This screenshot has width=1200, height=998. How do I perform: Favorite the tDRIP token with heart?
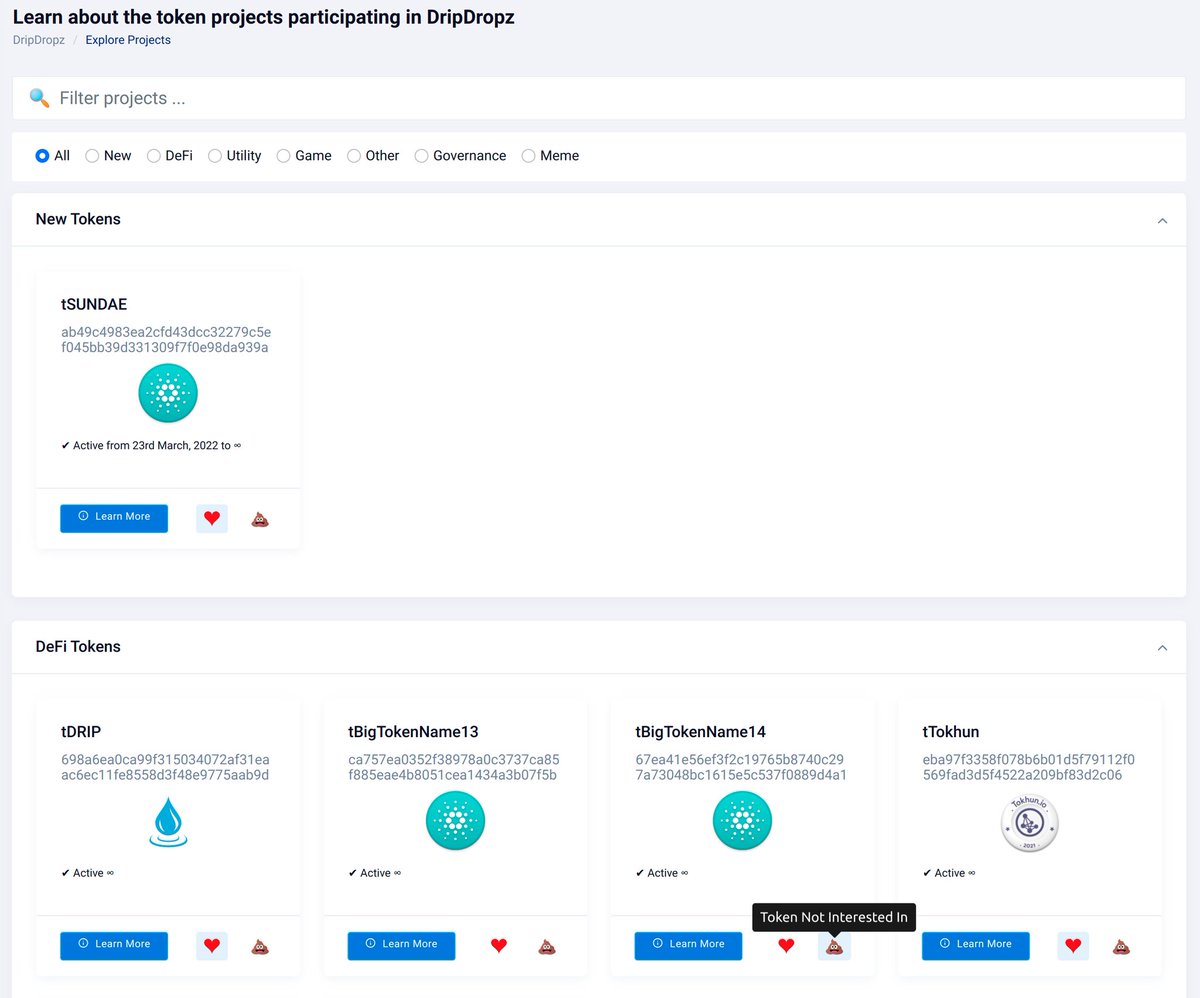[x=211, y=945]
